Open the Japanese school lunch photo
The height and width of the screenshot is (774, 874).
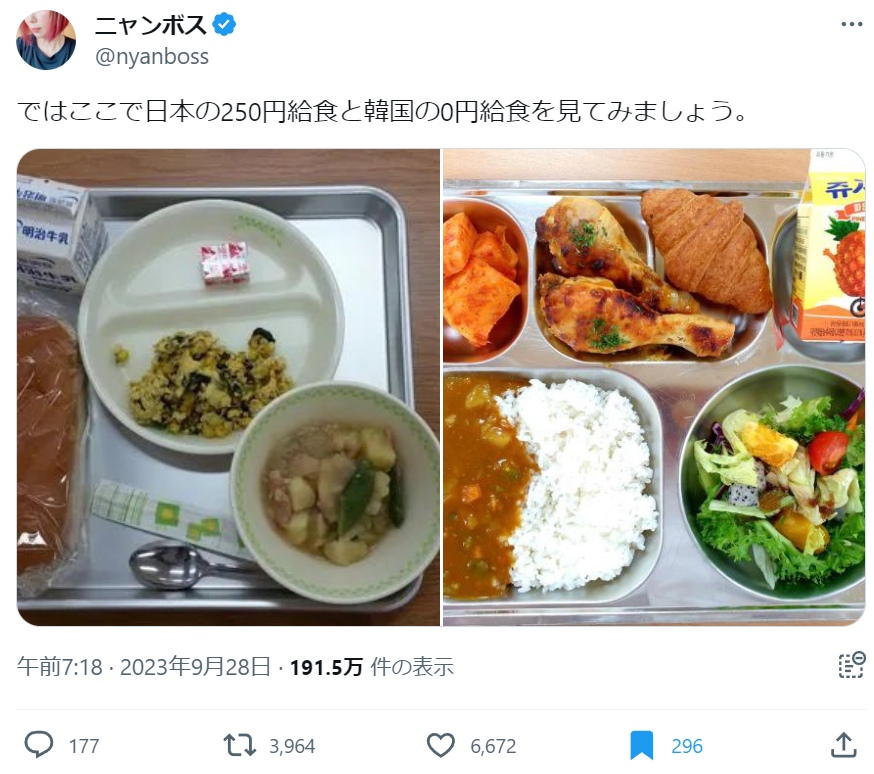(228, 387)
